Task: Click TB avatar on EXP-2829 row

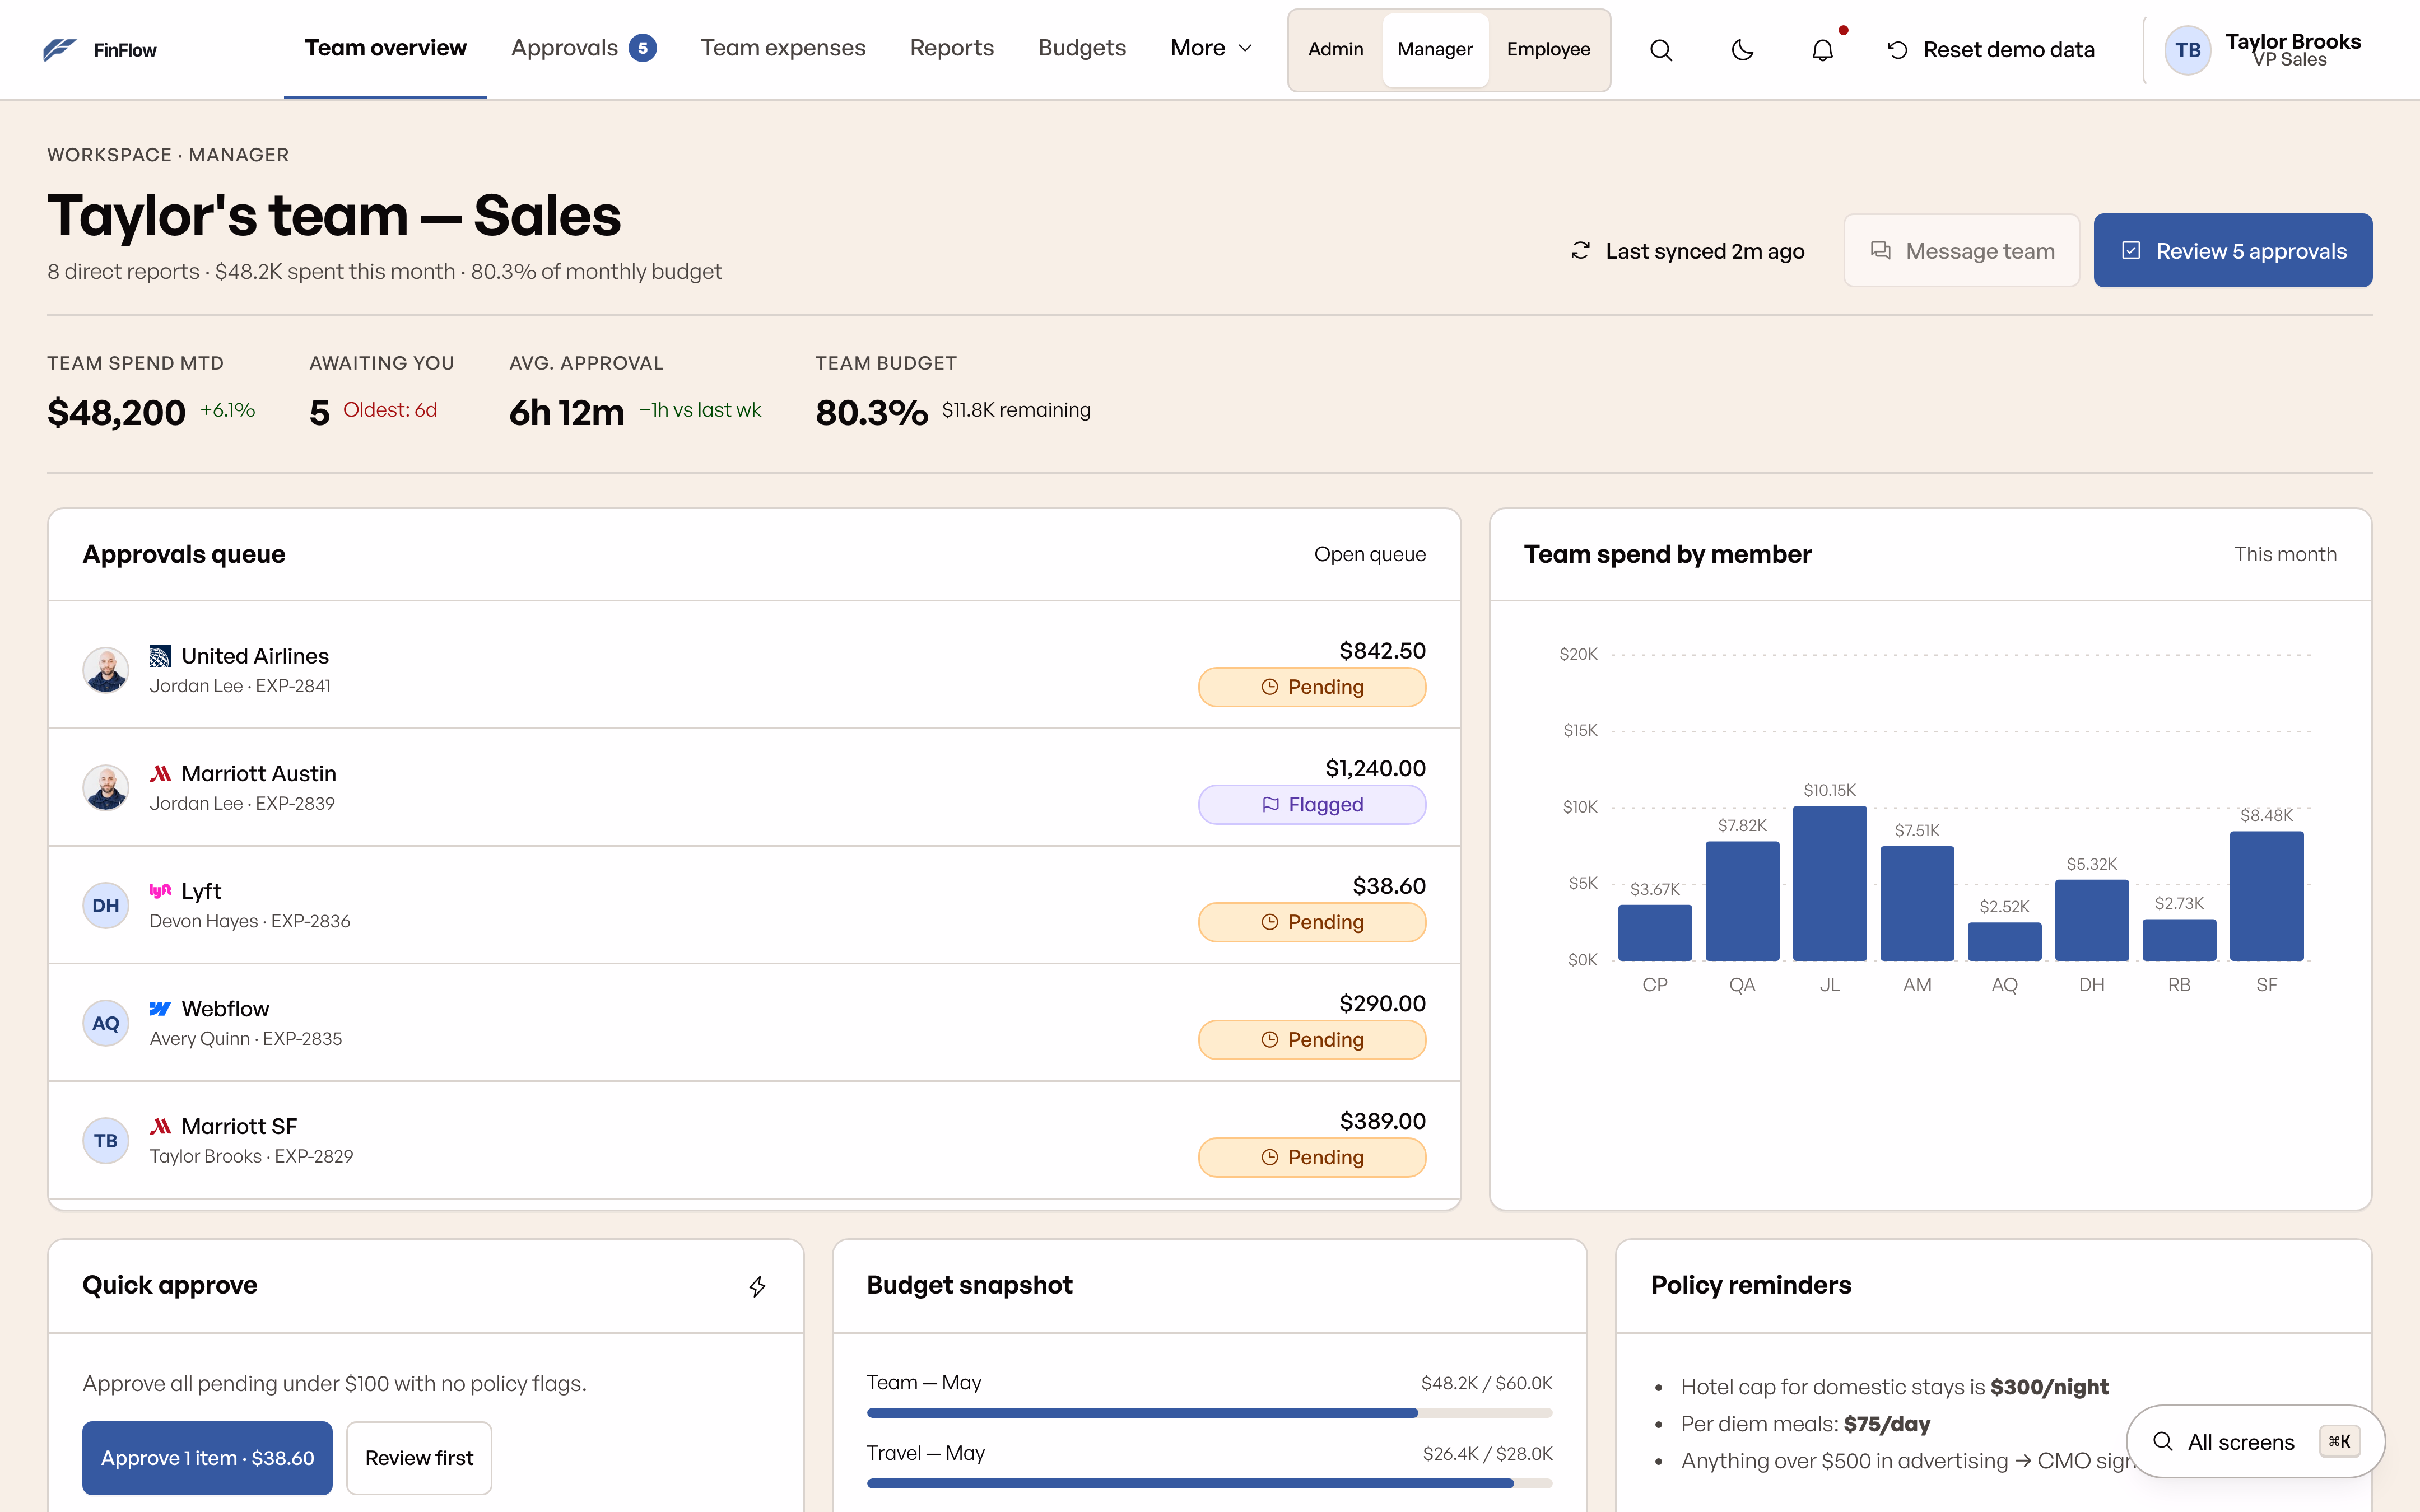Action: tap(106, 1140)
